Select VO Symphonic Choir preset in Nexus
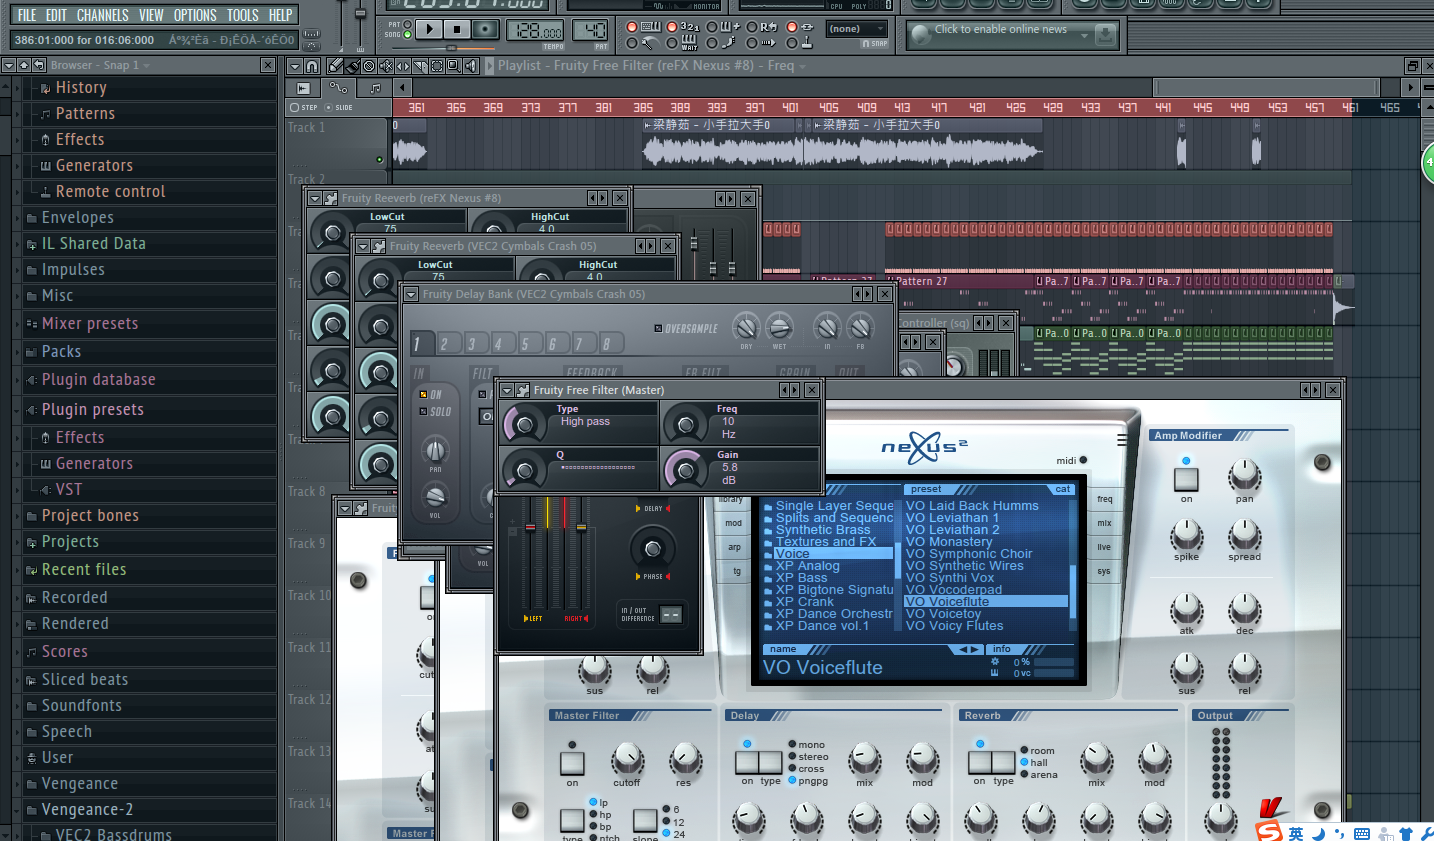 (x=968, y=554)
